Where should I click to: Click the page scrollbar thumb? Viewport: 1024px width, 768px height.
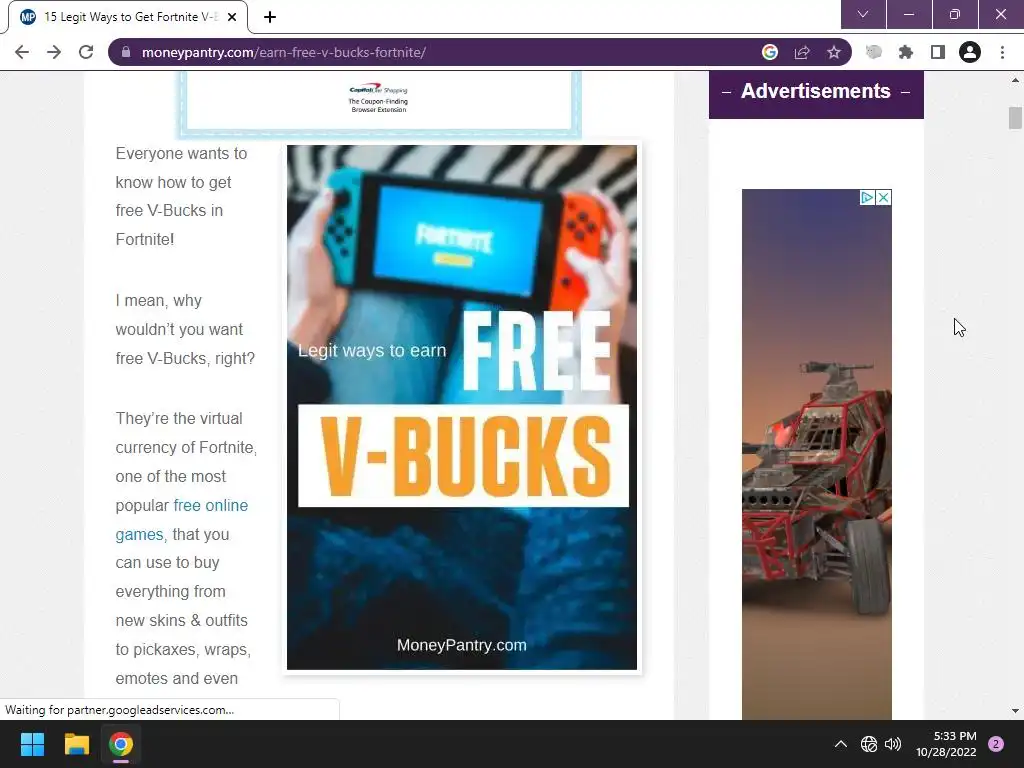coord(1015,118)
